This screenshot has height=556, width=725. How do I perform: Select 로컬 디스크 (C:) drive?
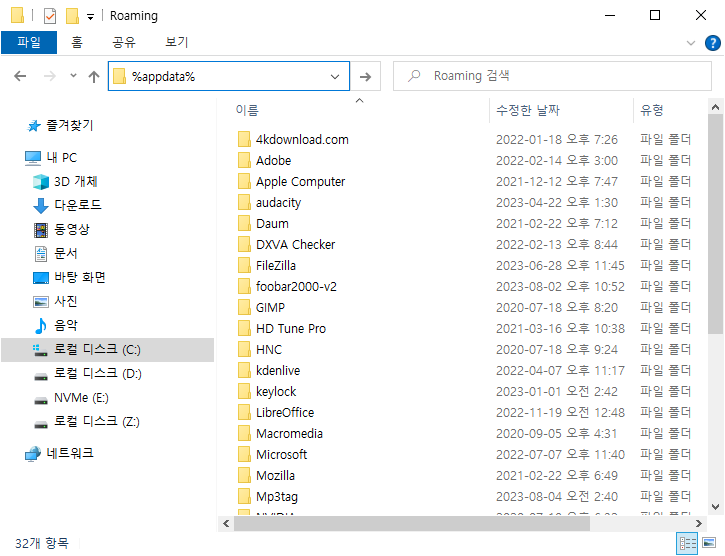pyautogui.click(x=107, y=349)
